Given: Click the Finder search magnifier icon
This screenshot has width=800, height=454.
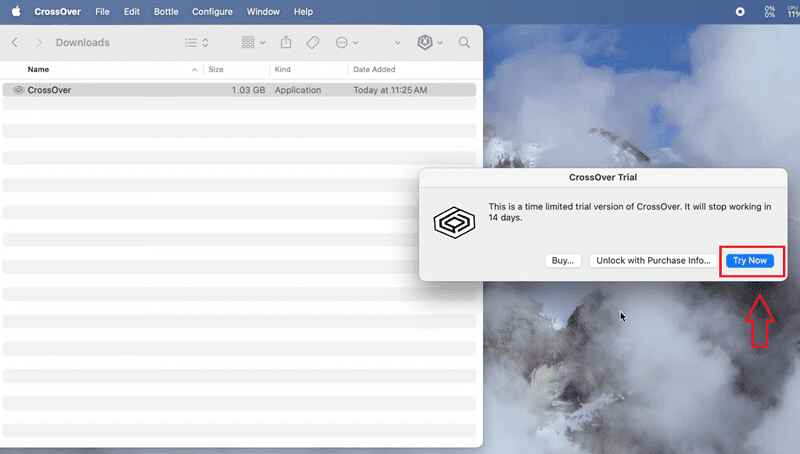Looking at the screenshot, I should (464, 42).
